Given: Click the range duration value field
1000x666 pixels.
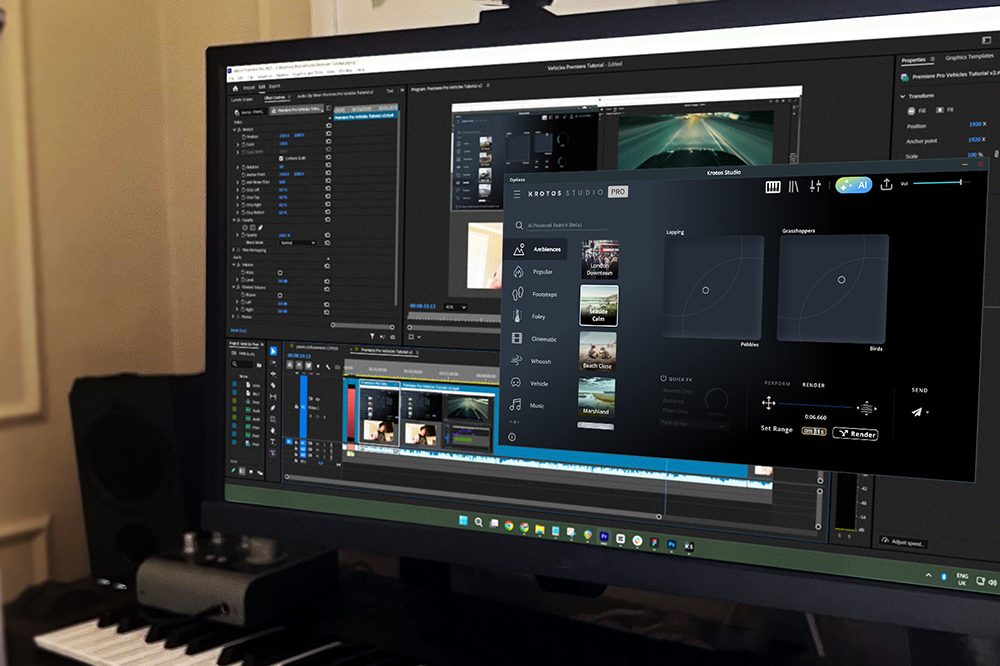Looking at the screenshot, I should coord(814,431).
